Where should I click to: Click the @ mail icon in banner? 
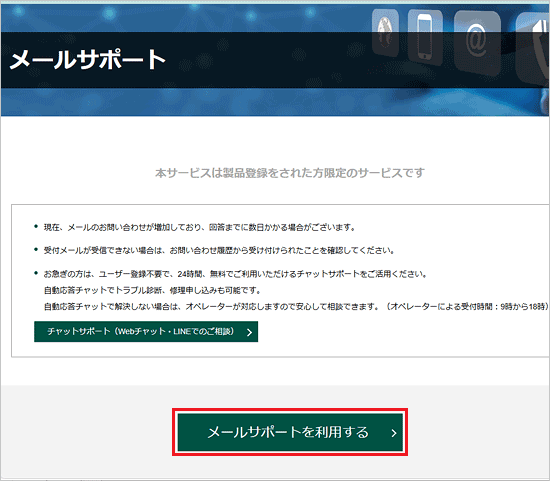(x=477, y=42)
